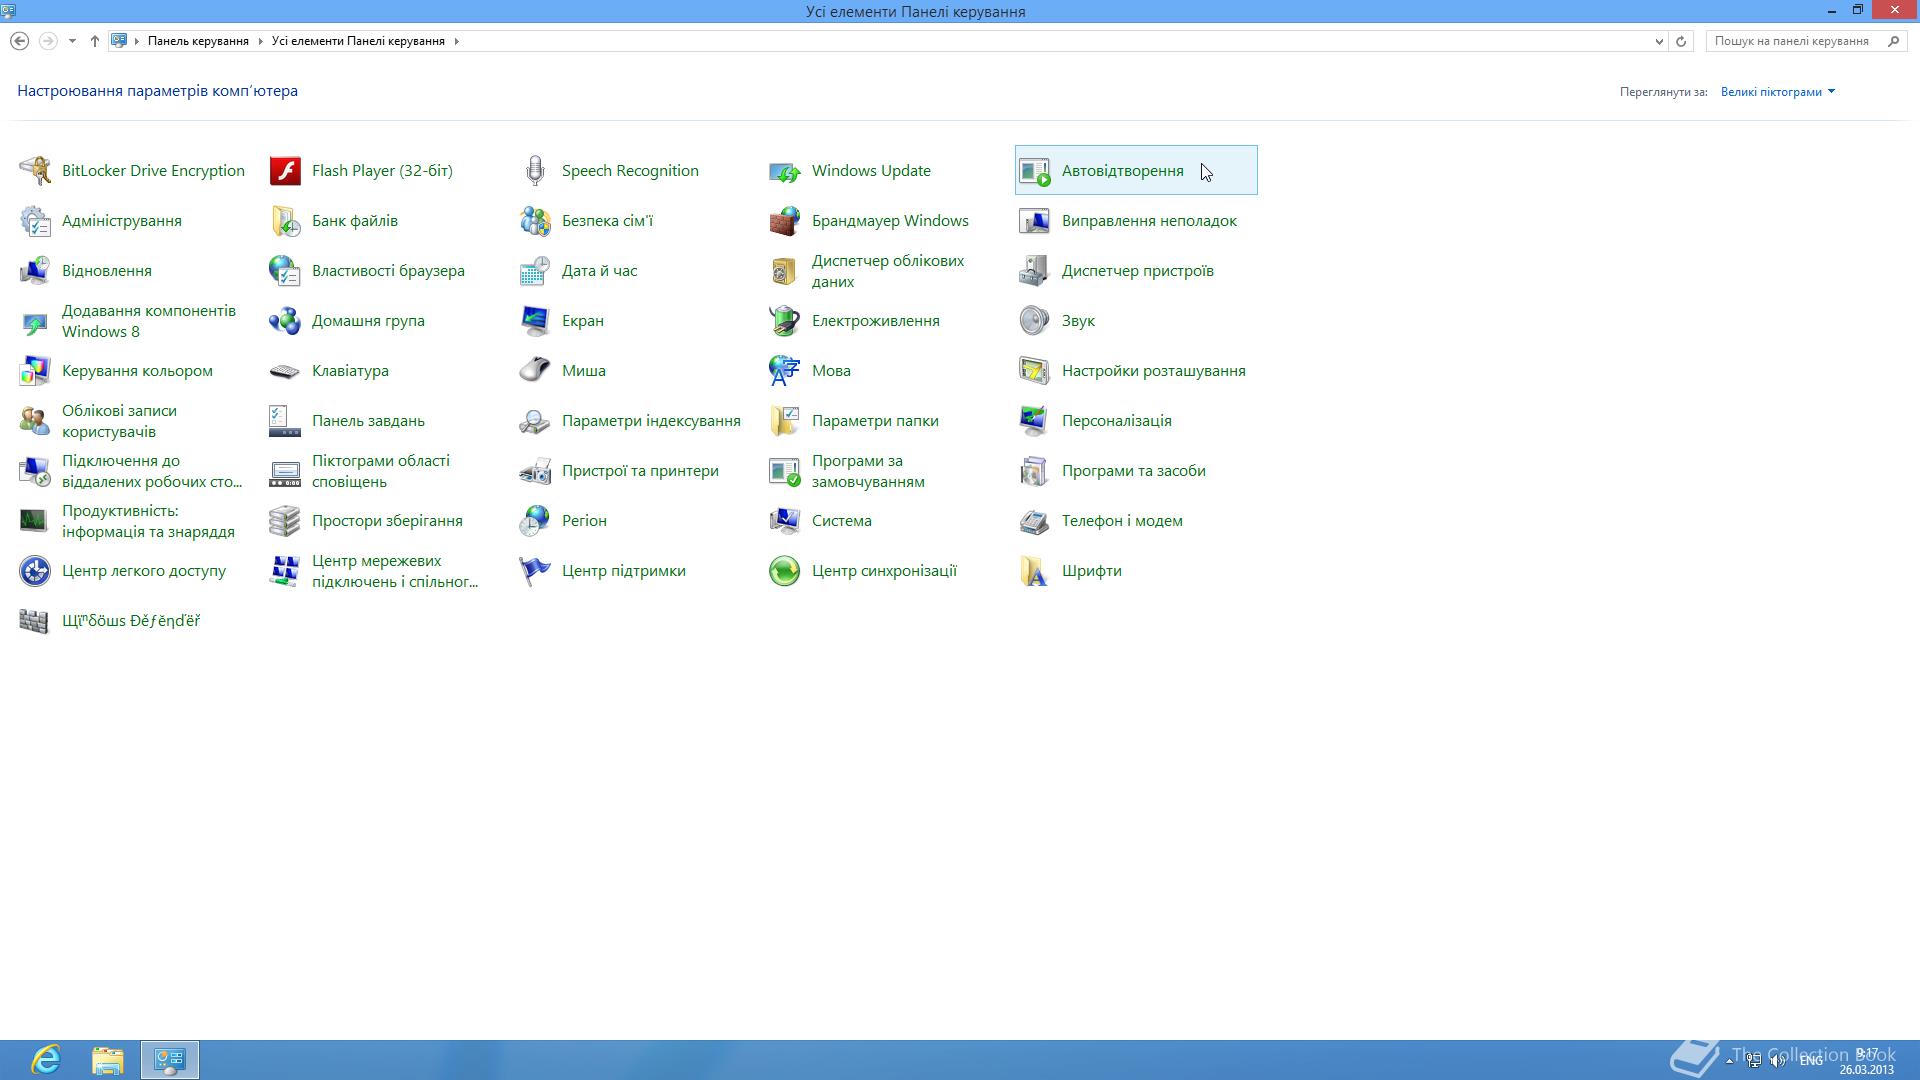Expand the address bar history dropdown
Viewport: 1920px width, 1080px height.
point(1659,41)
